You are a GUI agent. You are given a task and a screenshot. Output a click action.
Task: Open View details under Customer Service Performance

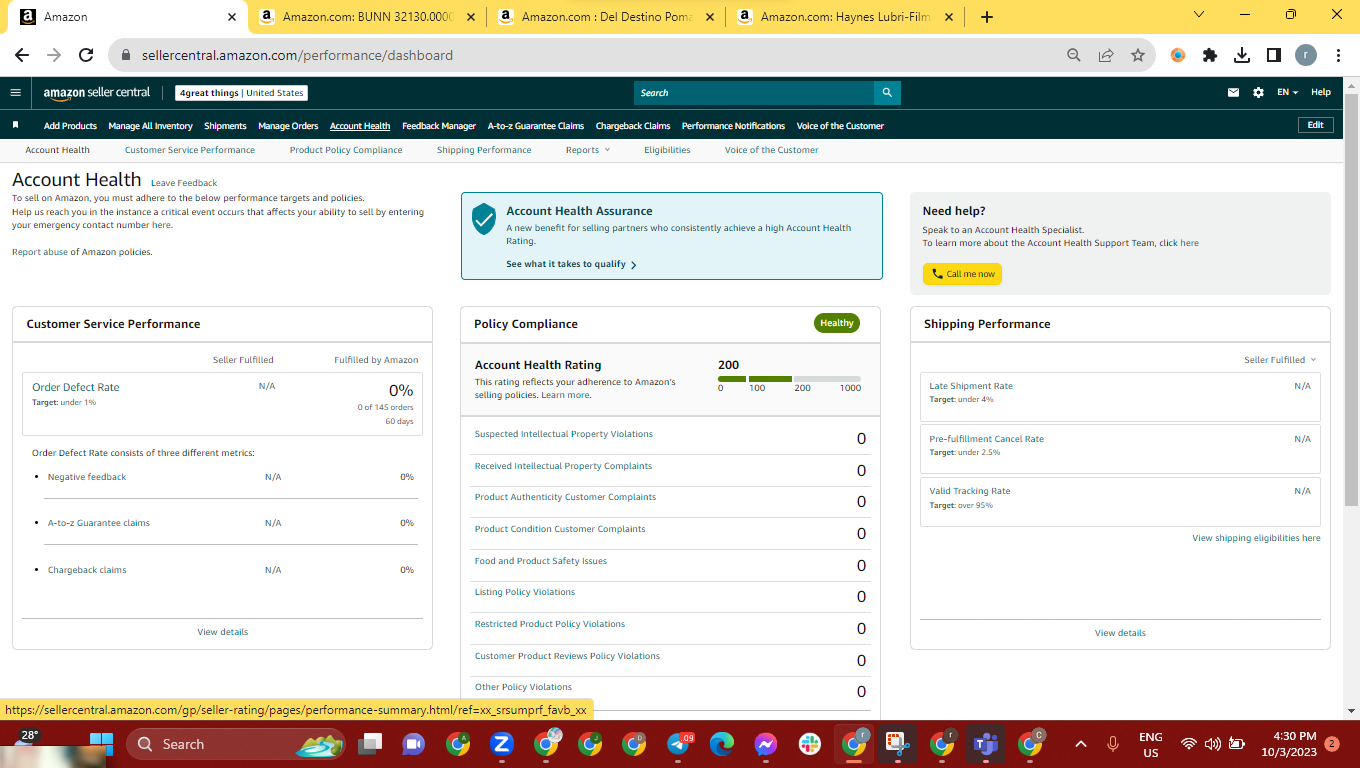coord(223,632)
